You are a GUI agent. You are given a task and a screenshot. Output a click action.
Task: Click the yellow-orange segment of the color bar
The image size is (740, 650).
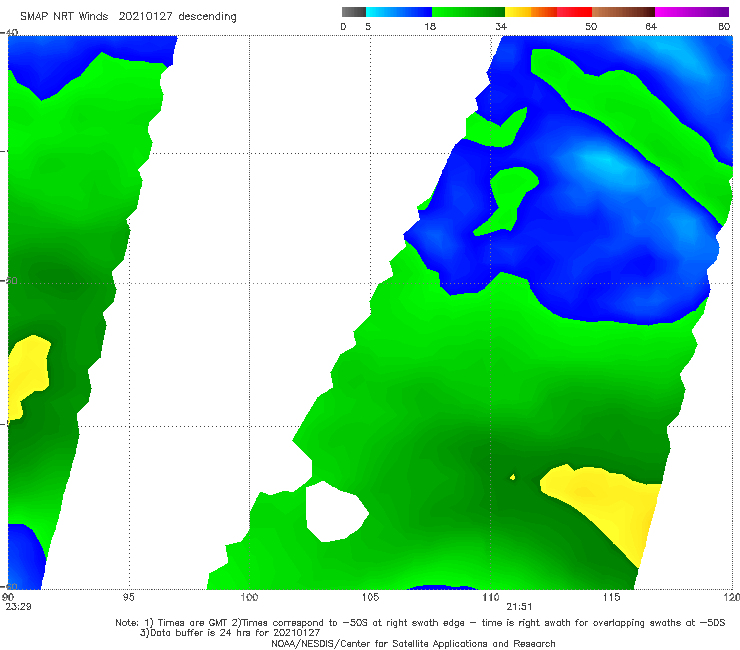530,12
